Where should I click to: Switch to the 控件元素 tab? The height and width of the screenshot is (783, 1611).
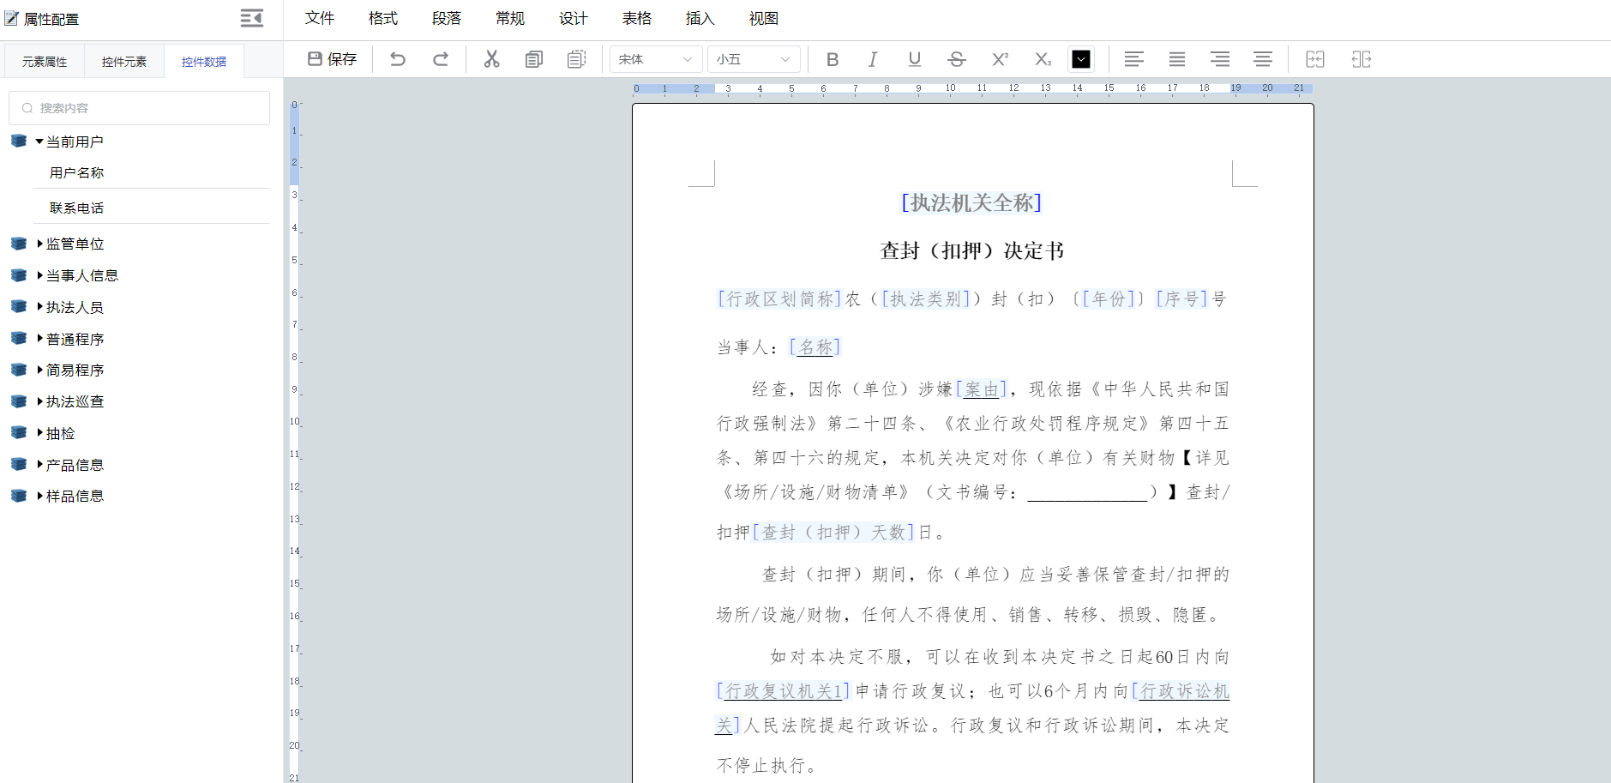124,62
